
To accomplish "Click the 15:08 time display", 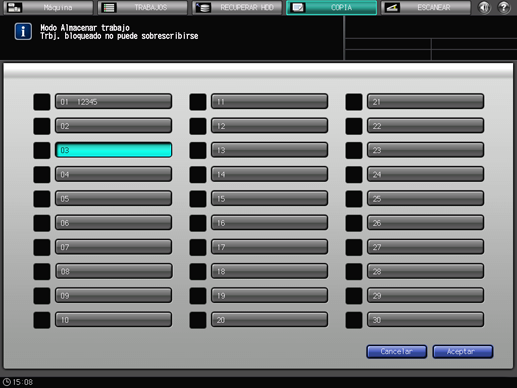I will click(x=23, y=382).
